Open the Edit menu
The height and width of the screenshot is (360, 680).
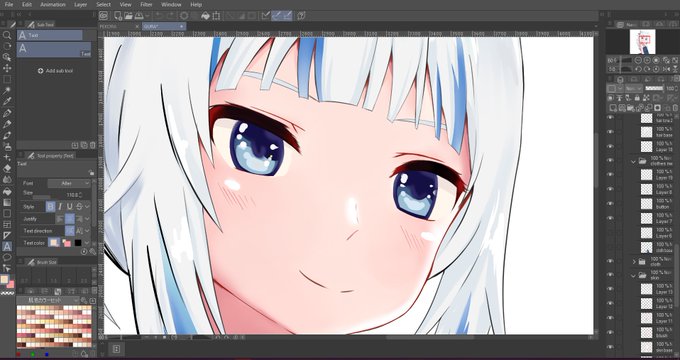(x=27, y=4)
